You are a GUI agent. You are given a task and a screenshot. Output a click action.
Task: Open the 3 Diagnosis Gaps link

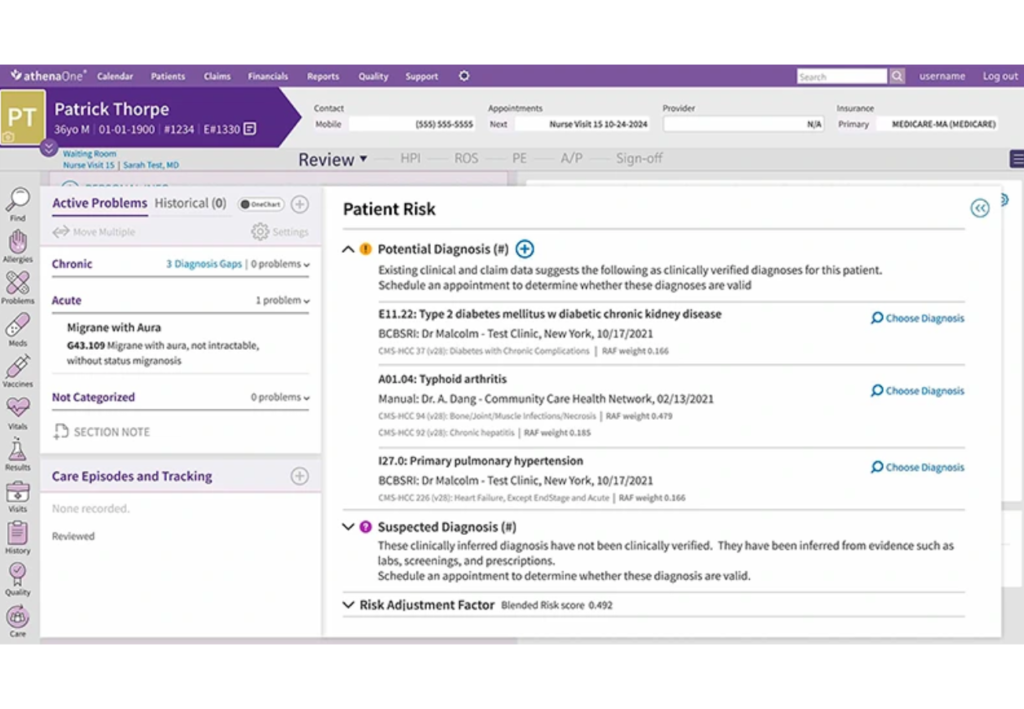pos(204,264)
